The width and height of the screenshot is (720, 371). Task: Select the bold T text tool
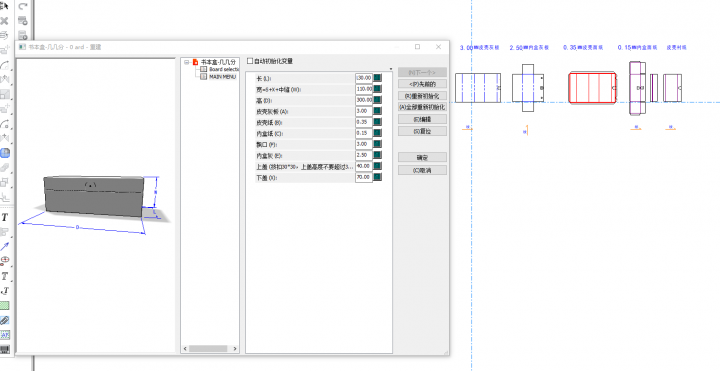pyautogui.click(x=5, y=217)
